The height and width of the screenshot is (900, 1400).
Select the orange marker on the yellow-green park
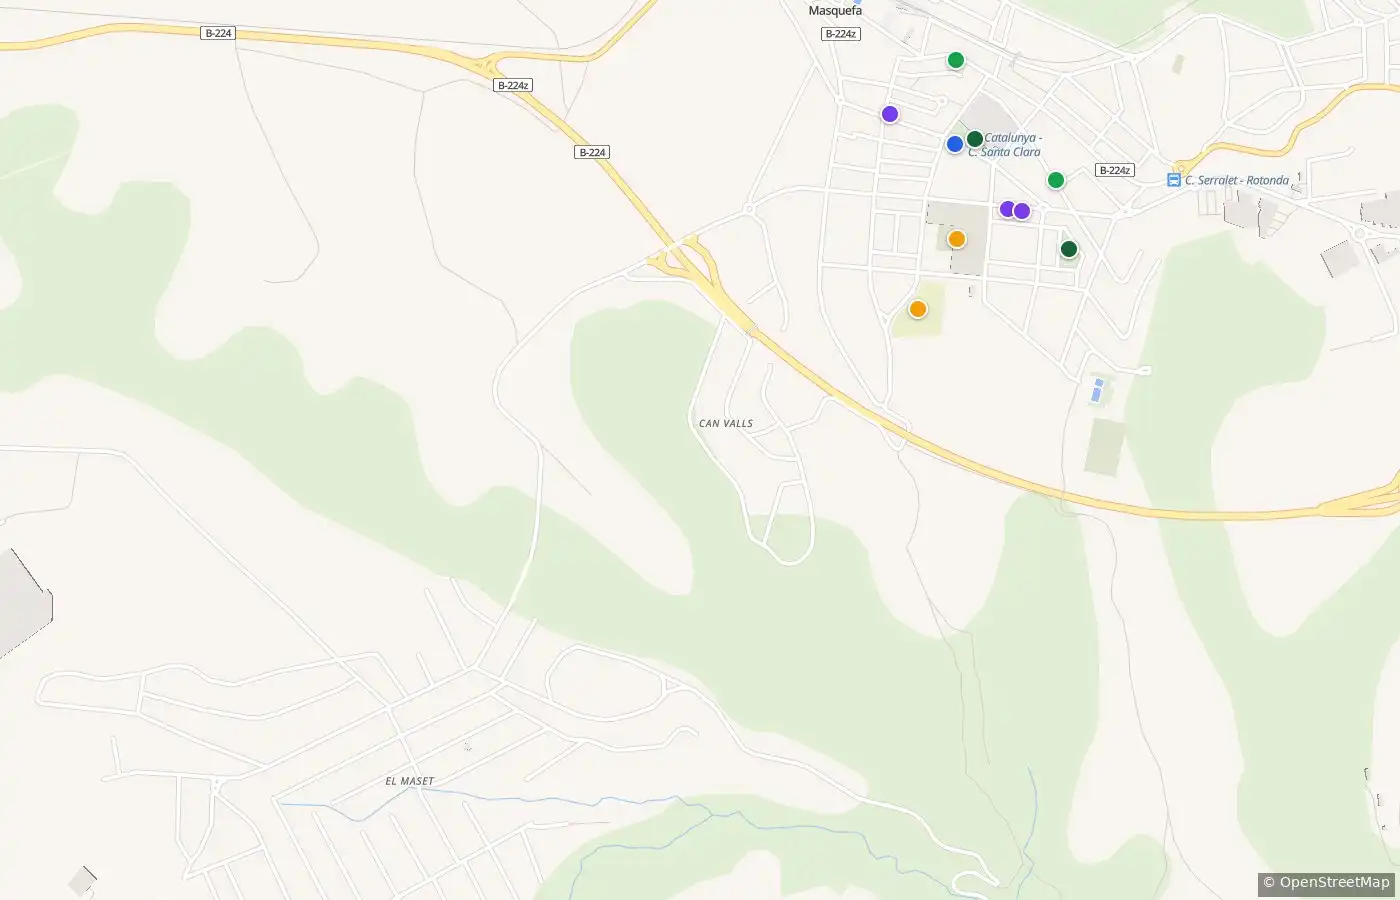tap(918, 309)
